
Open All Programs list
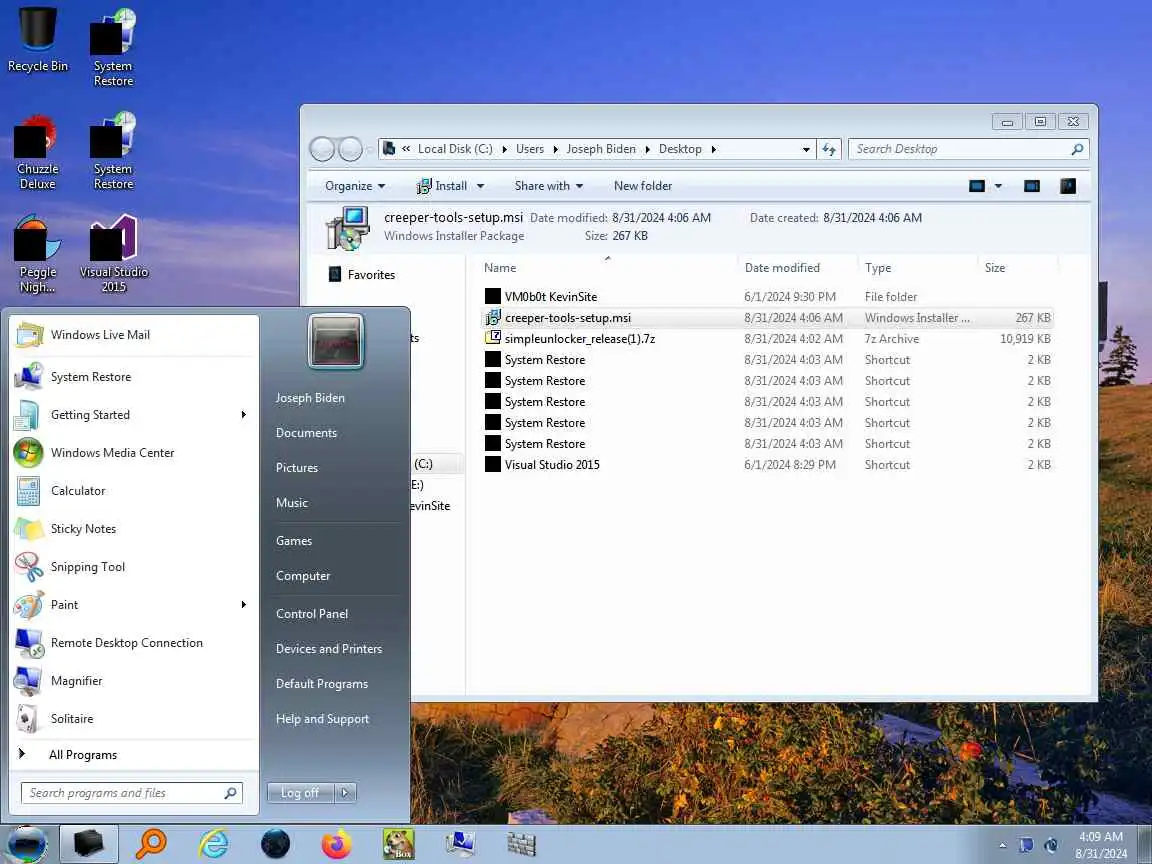(x=83, y=755)
